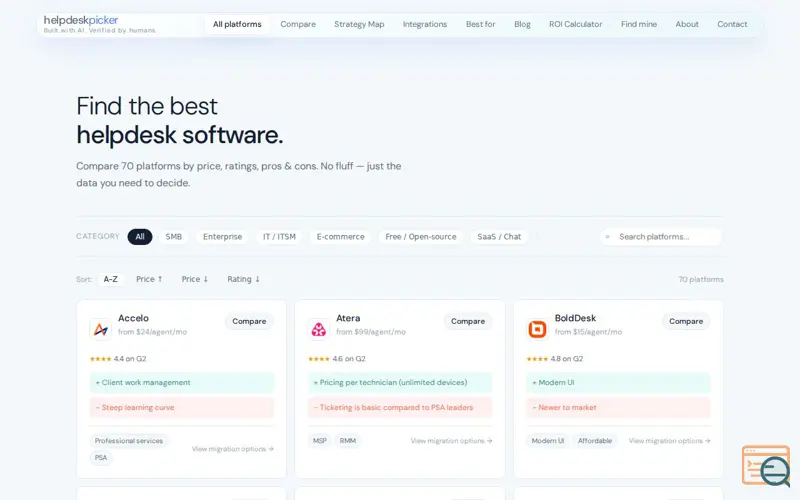This screenshot has height=500, width=800.
Task: Click Compare on the BoldDesk card
Action: click(x=686, y=321)
